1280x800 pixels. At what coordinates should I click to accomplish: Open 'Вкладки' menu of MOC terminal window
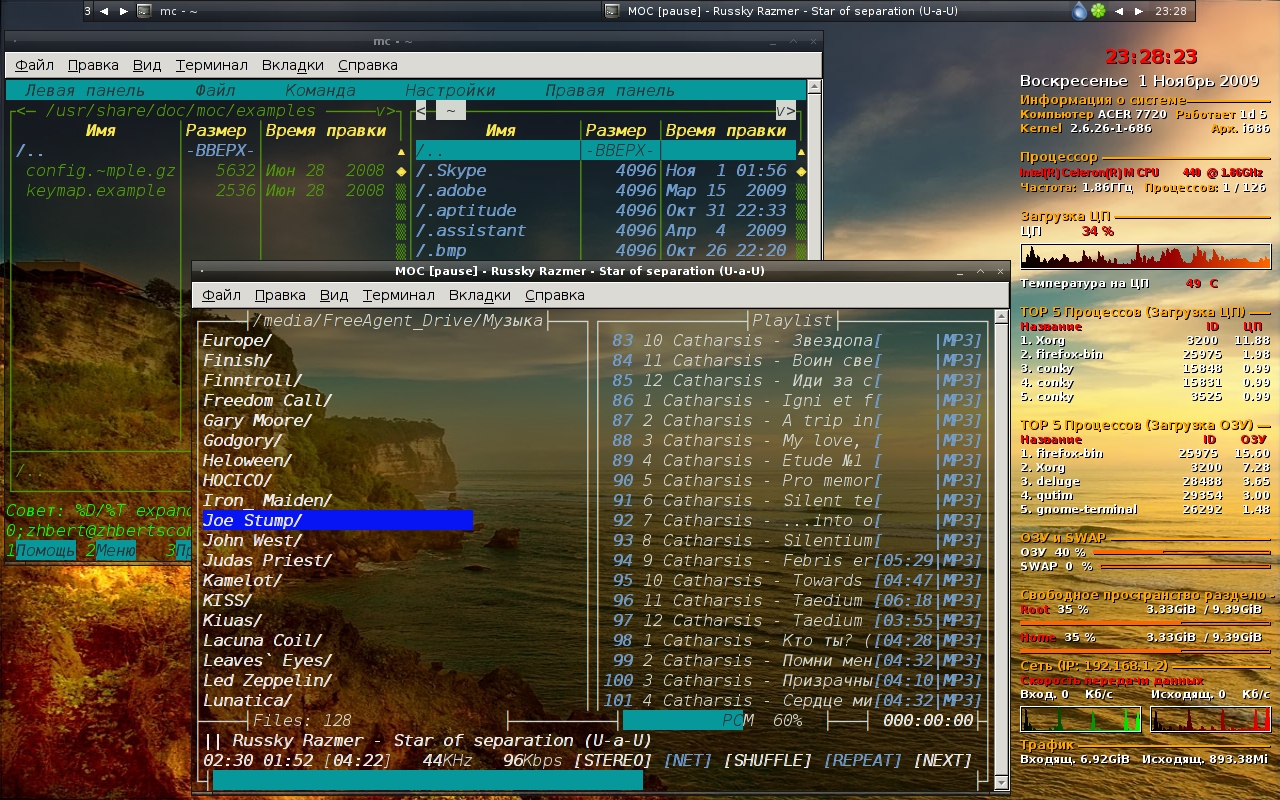click(480, 295)
